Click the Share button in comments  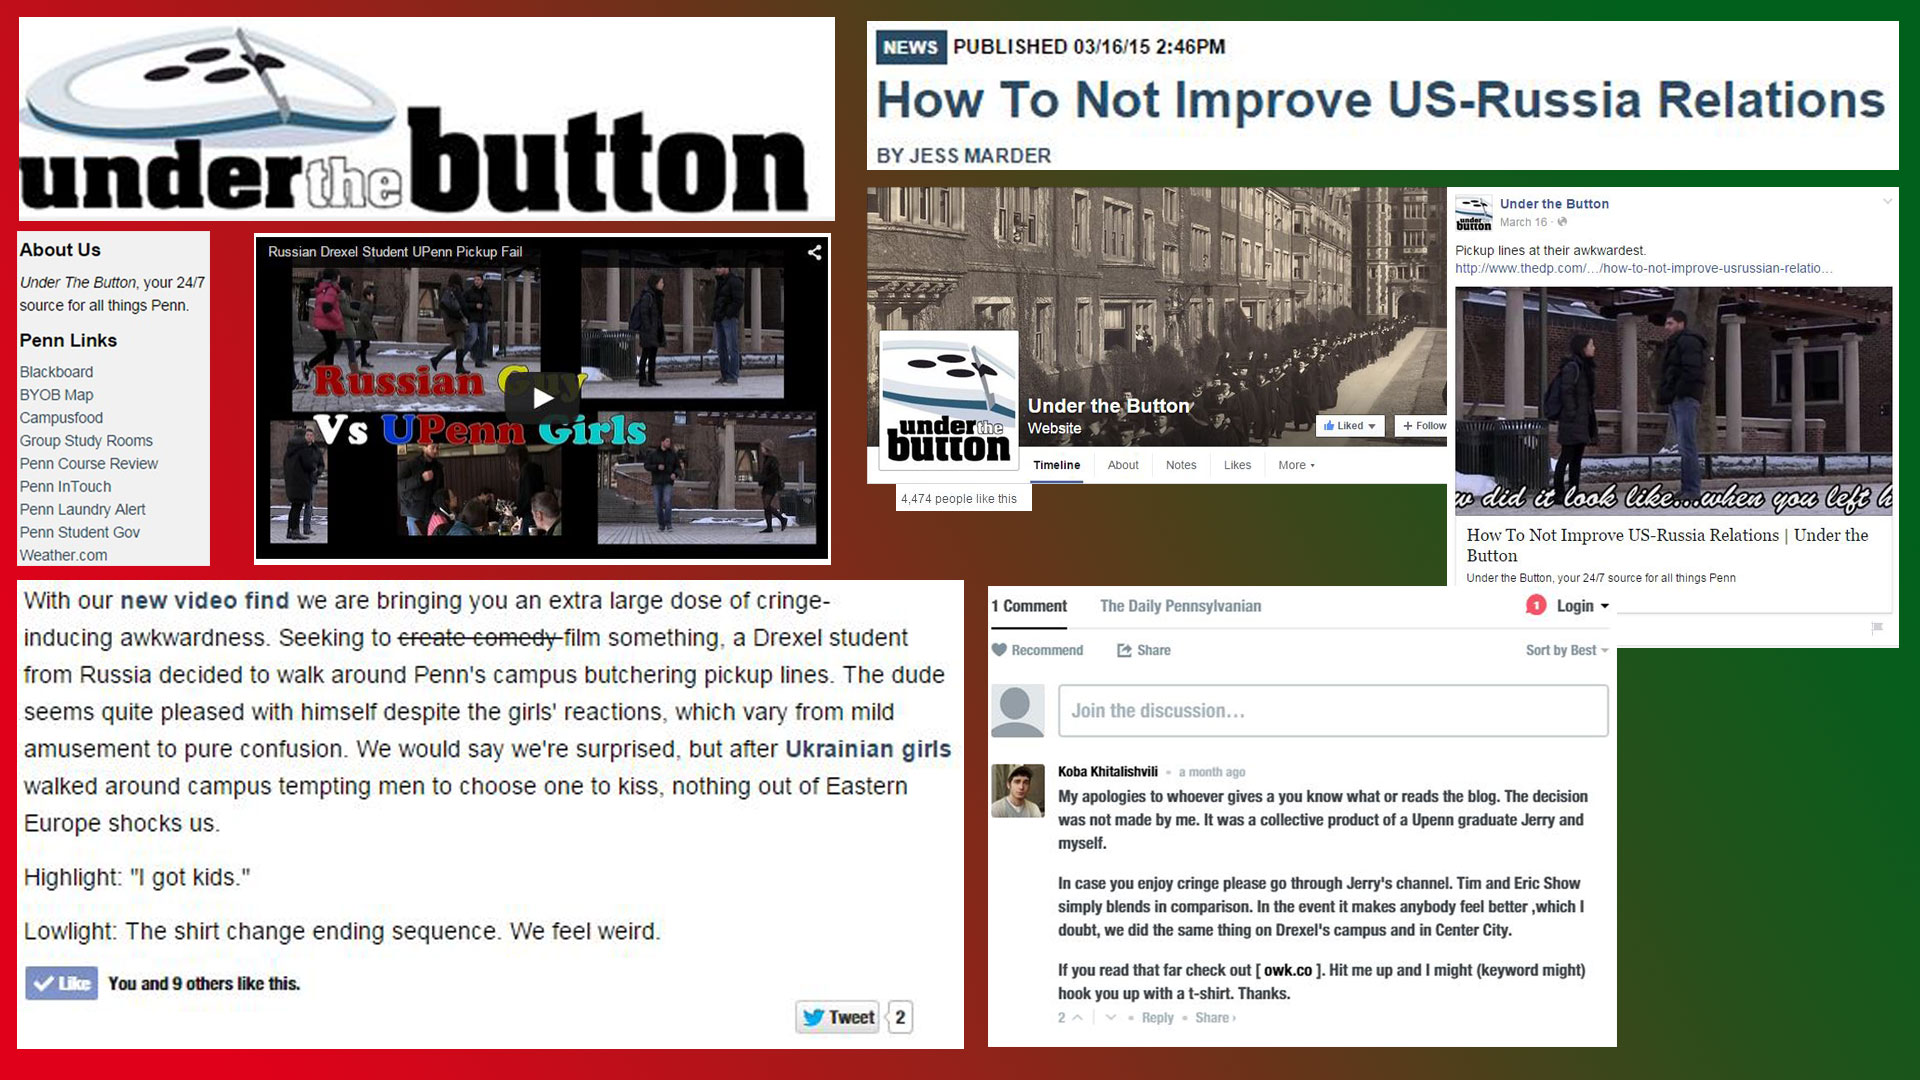pos(1144,650)
